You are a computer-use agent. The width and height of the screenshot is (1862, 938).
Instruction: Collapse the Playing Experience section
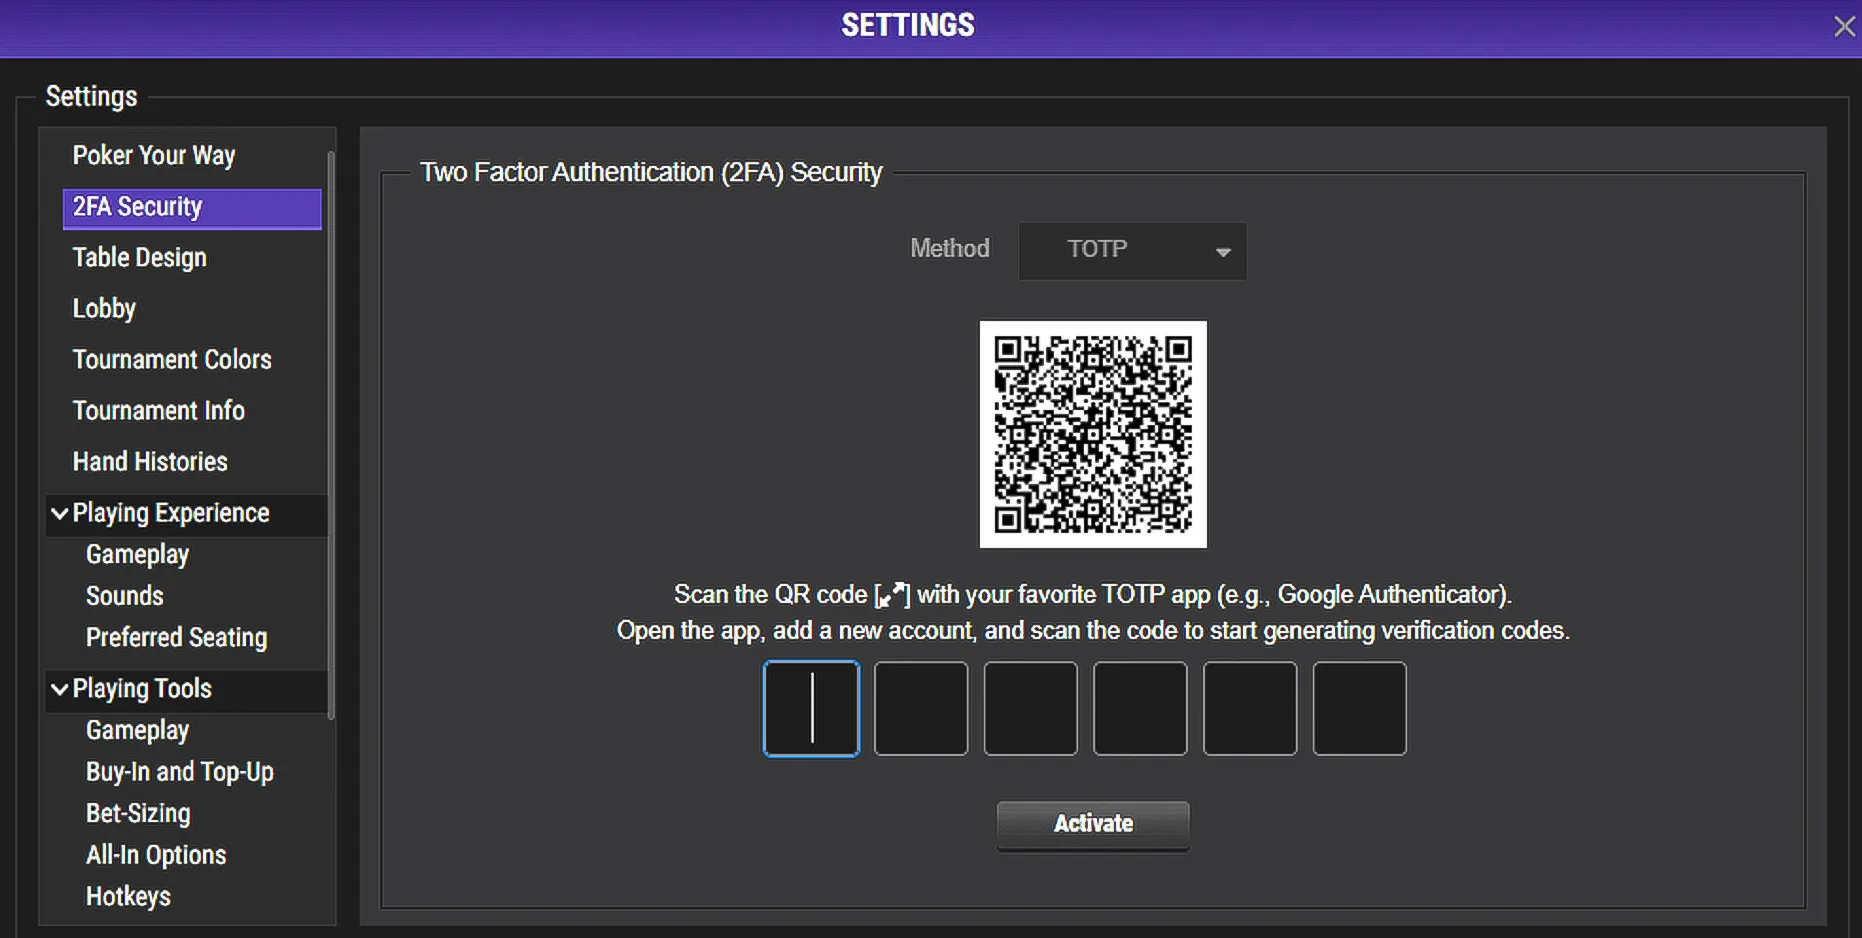coord(60,513)
